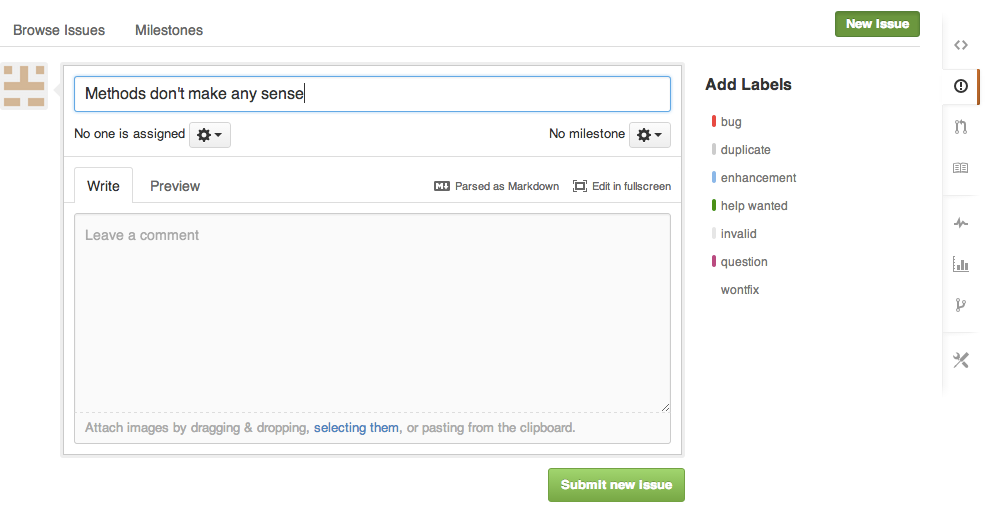Click the Submit new issue button

(x=616, y=485)
